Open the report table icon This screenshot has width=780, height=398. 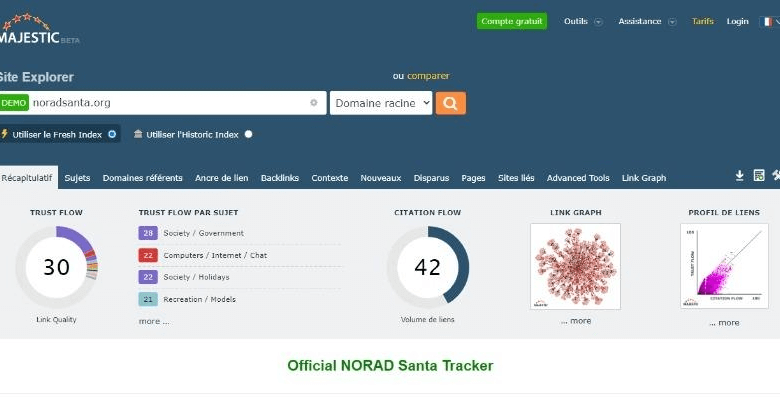pos(759,175)
